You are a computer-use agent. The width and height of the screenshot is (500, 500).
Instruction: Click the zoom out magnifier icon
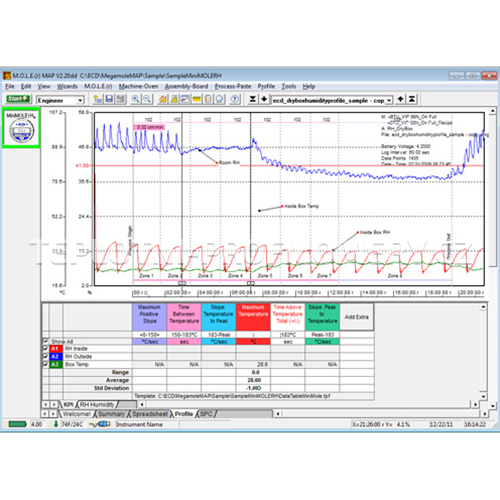(x=147, y=99)
